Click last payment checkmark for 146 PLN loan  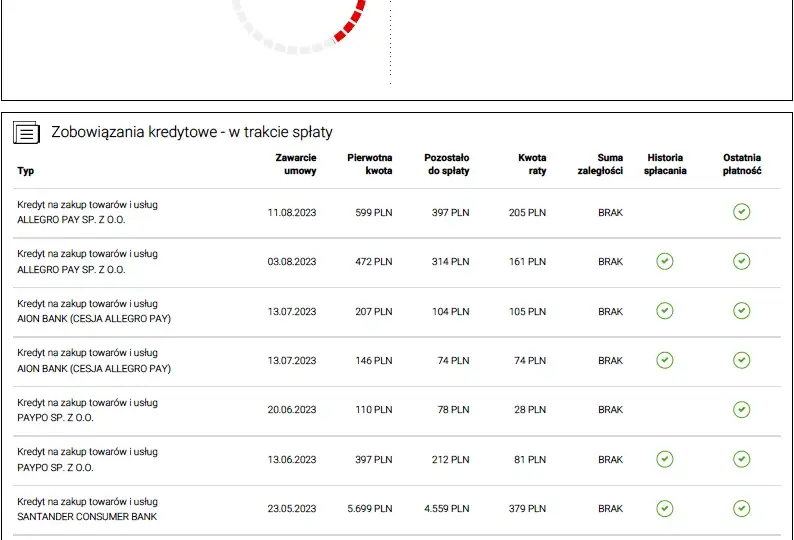pyautogui.click(x=741, y=360)
